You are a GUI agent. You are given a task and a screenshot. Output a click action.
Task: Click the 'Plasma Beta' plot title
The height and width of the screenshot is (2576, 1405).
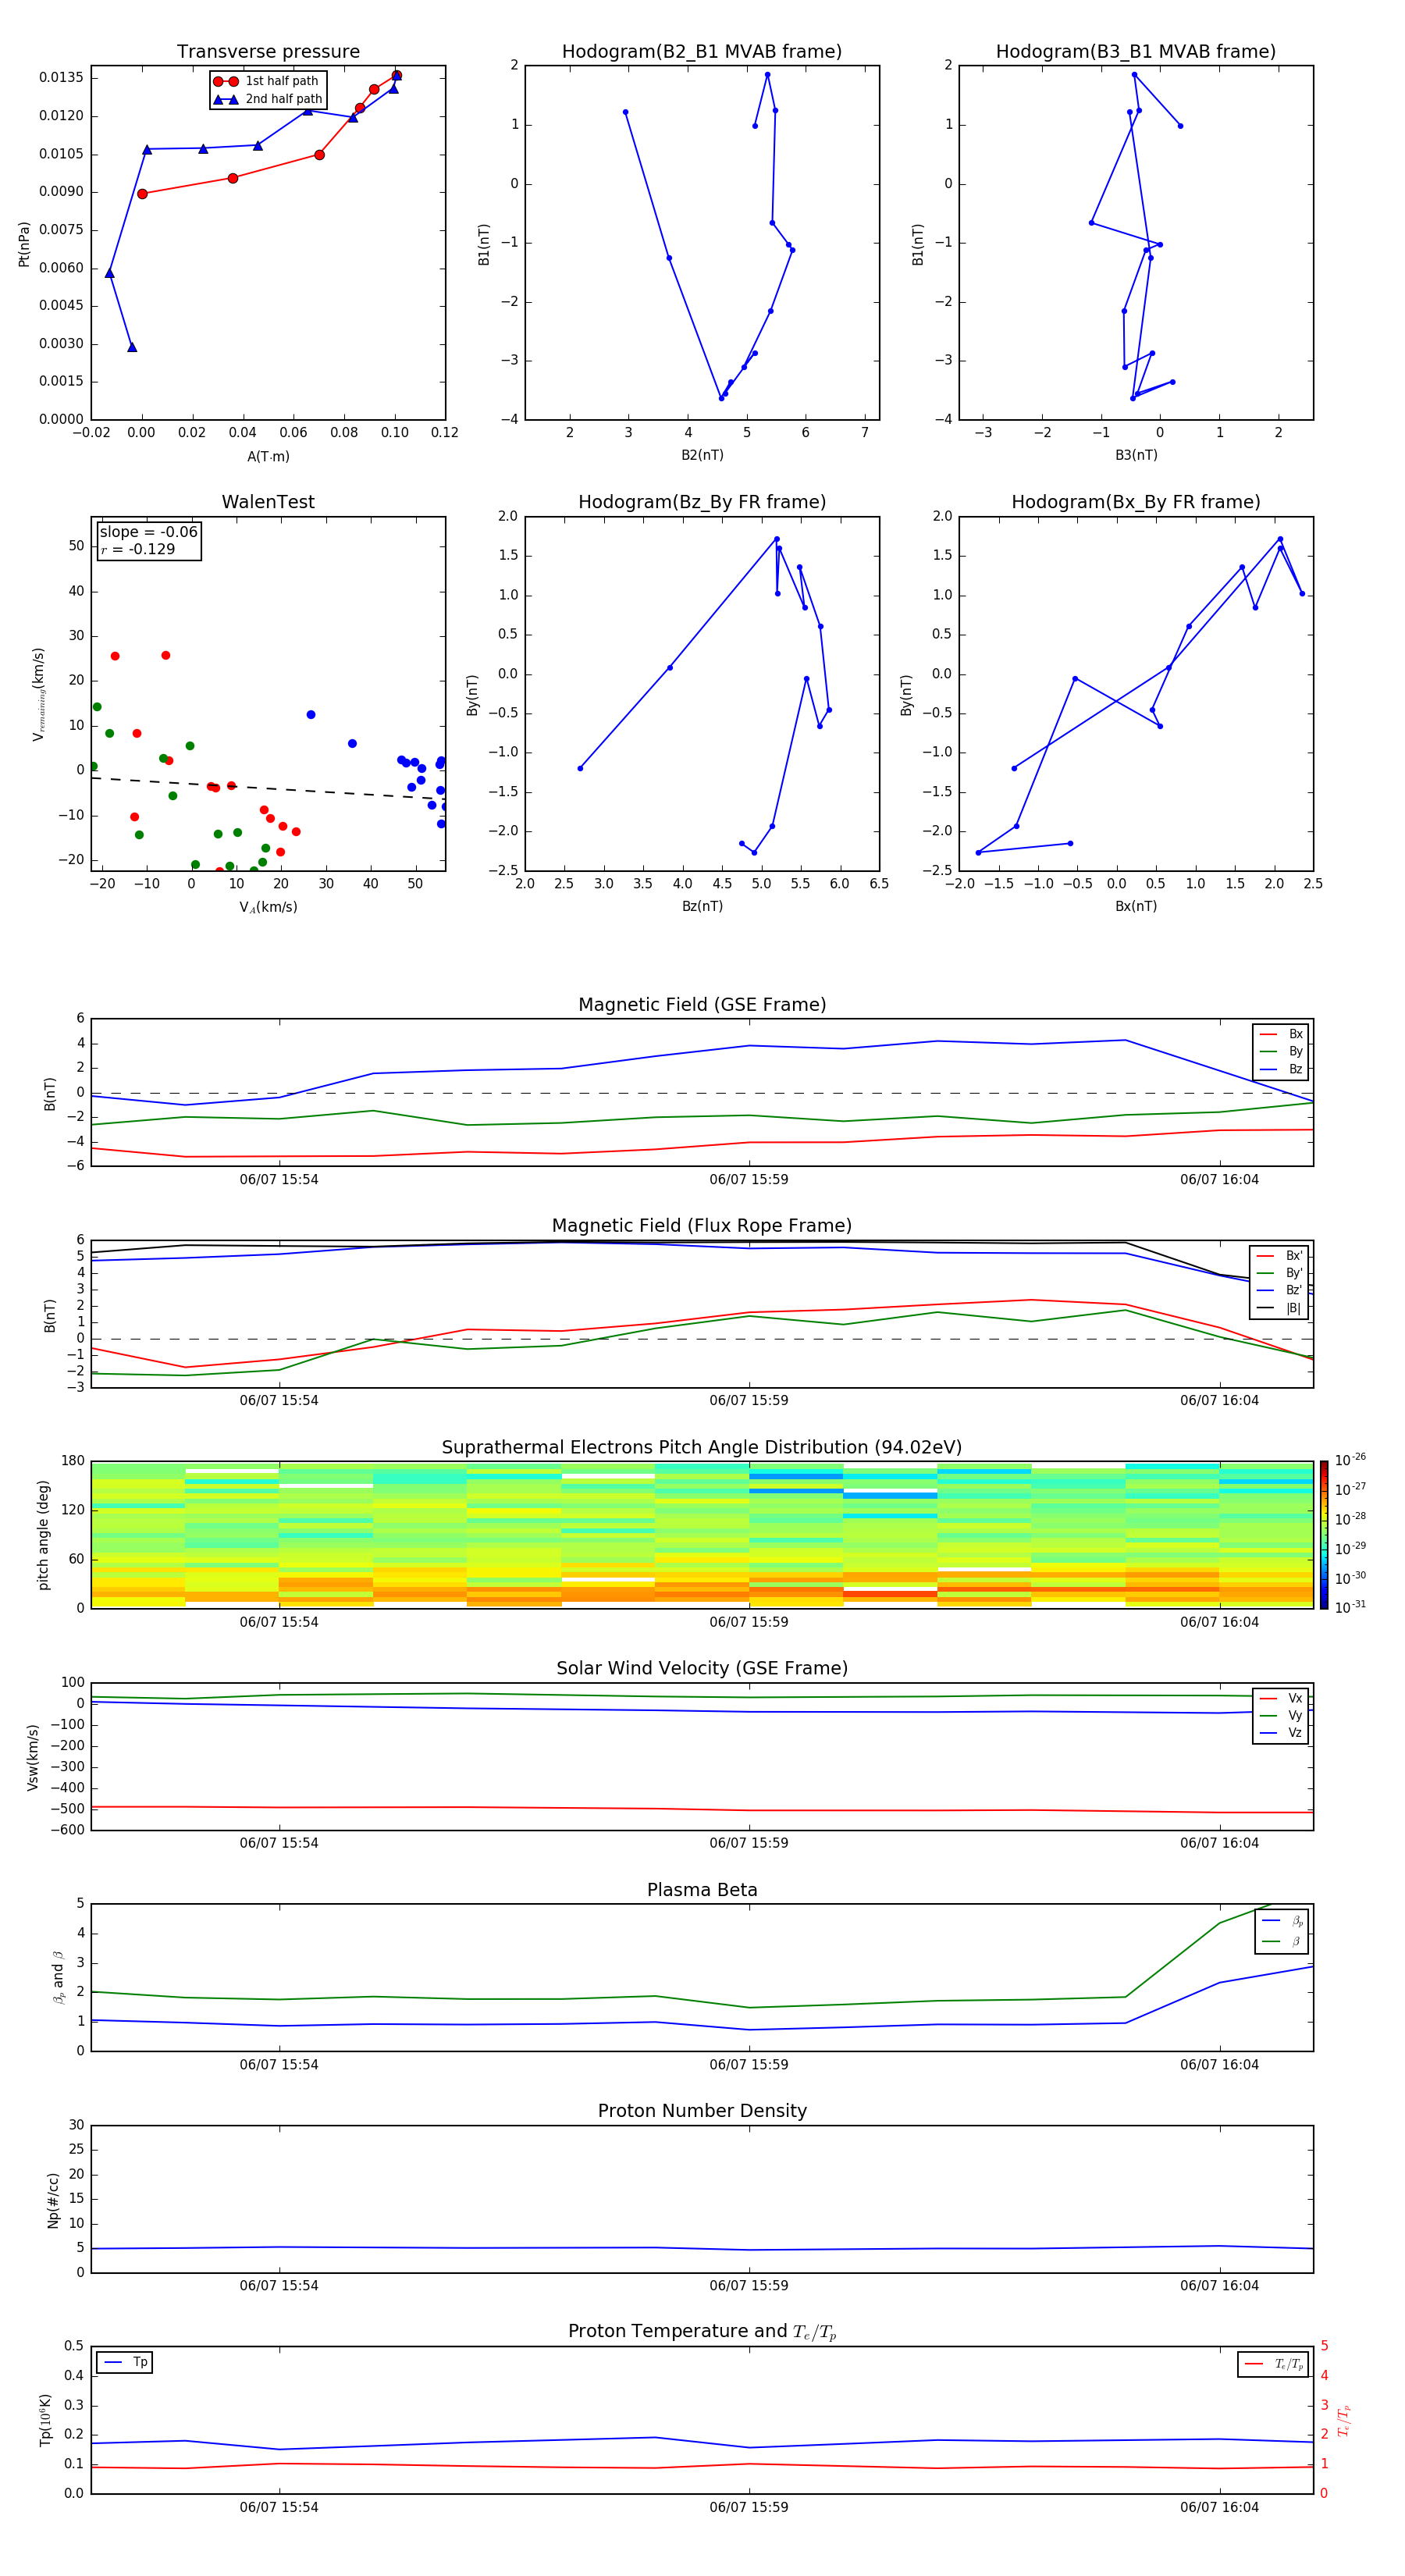pos(702,1890)
